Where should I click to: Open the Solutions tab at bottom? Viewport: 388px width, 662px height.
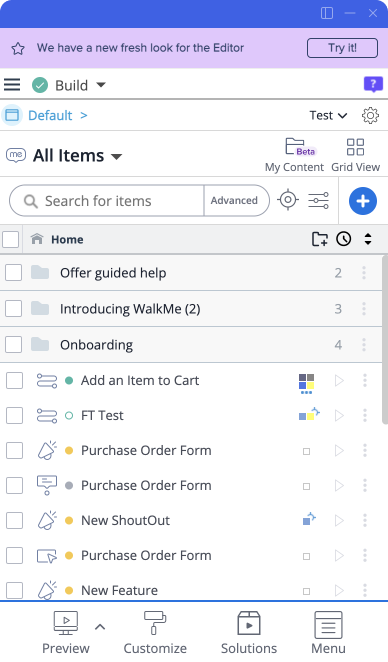pos(249,632)
